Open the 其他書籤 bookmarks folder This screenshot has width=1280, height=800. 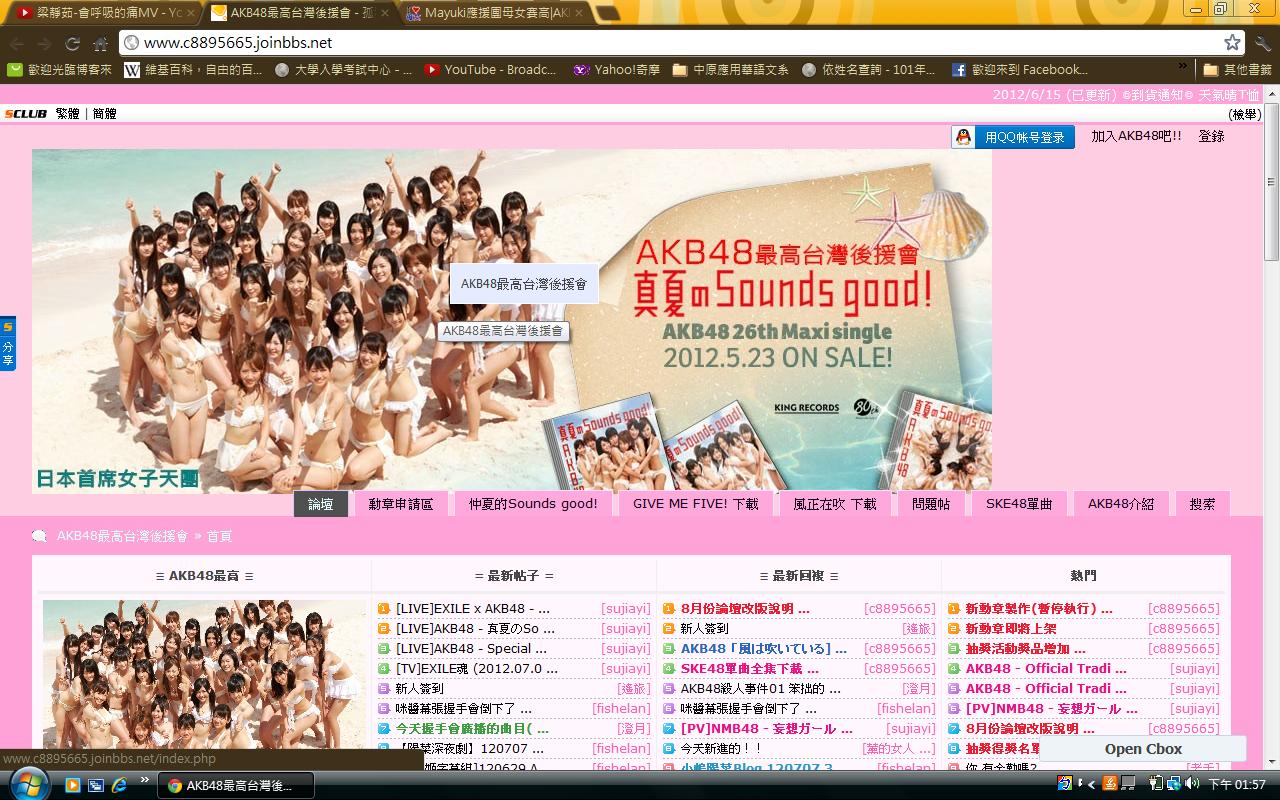click(x=1238, y=70)
